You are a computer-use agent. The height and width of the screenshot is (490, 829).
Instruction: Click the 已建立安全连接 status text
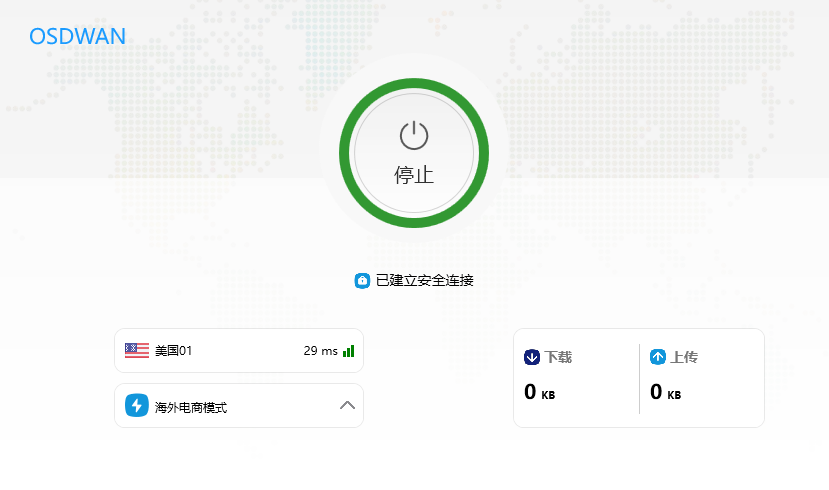point(425,281)
